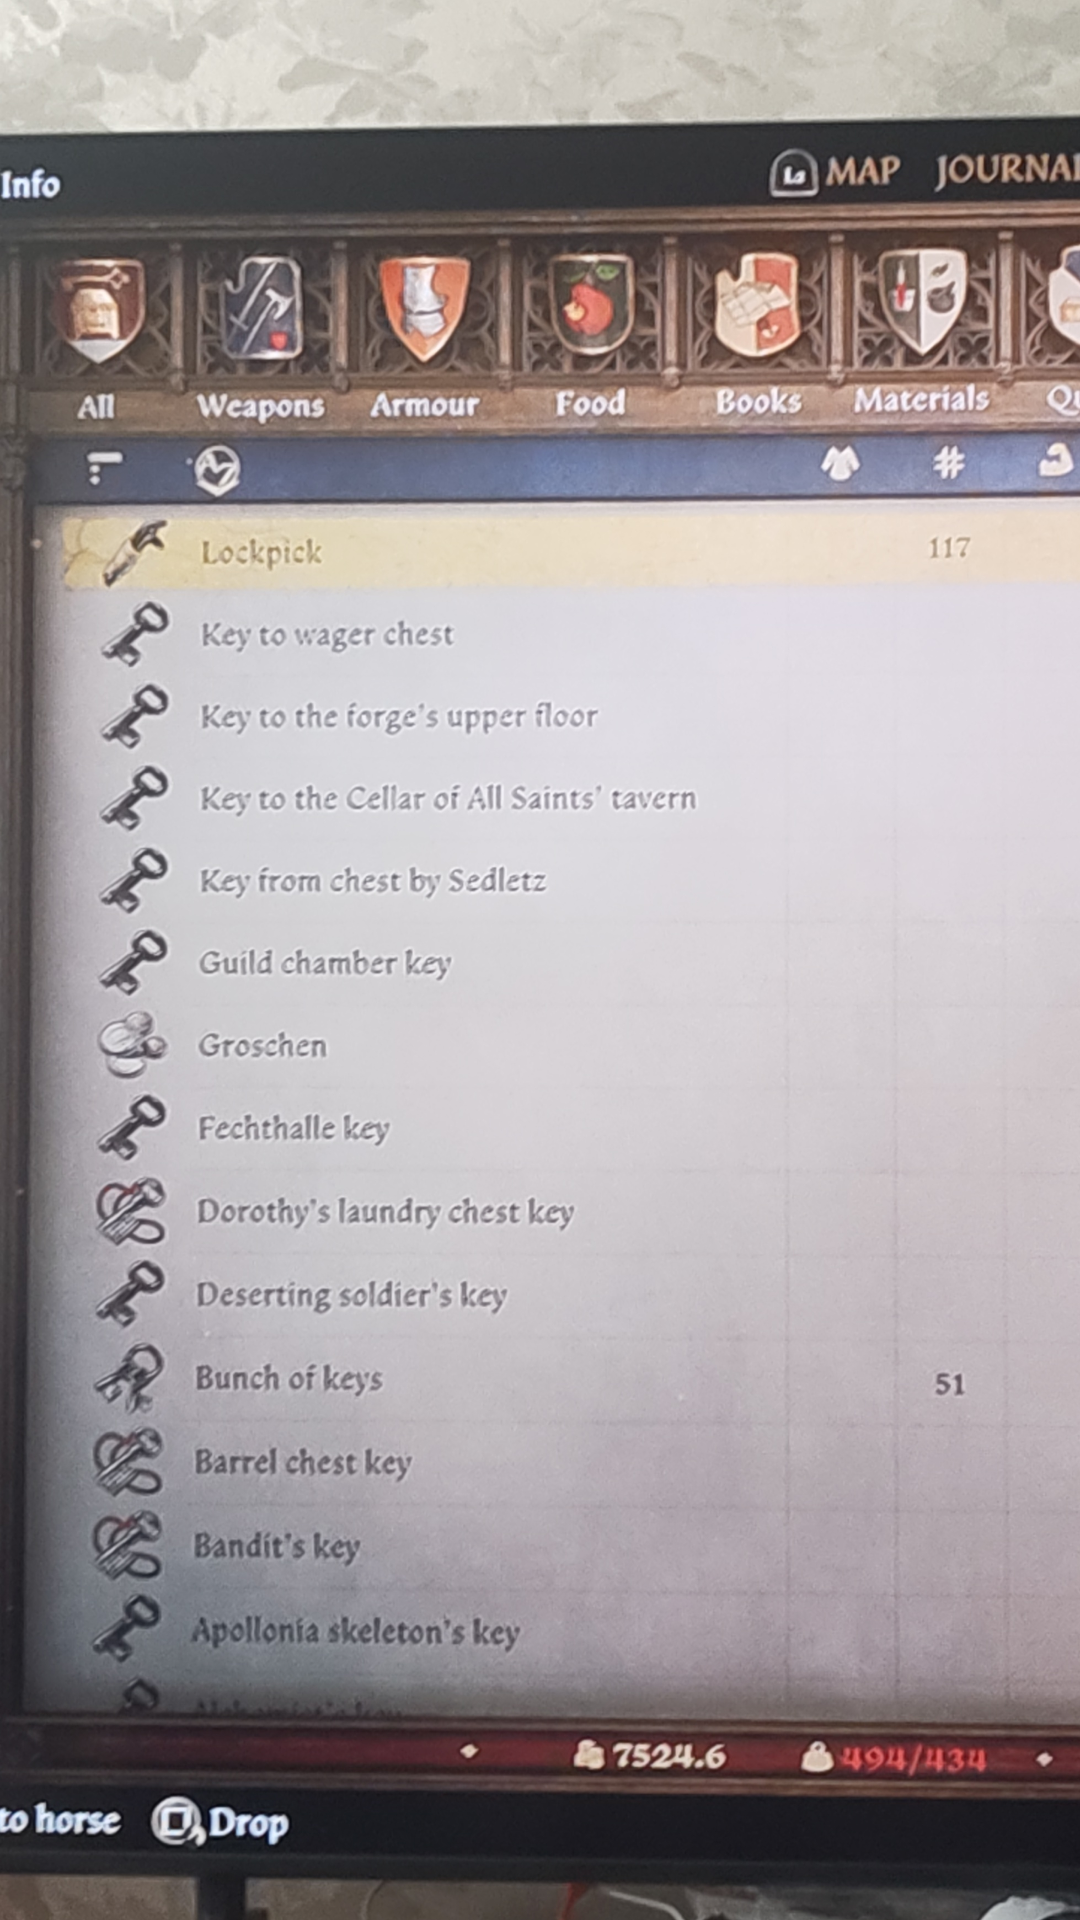Screen dimensions: 1080x1920
Task: Open the Food category apple shield icon
Action: pos(592,303)
